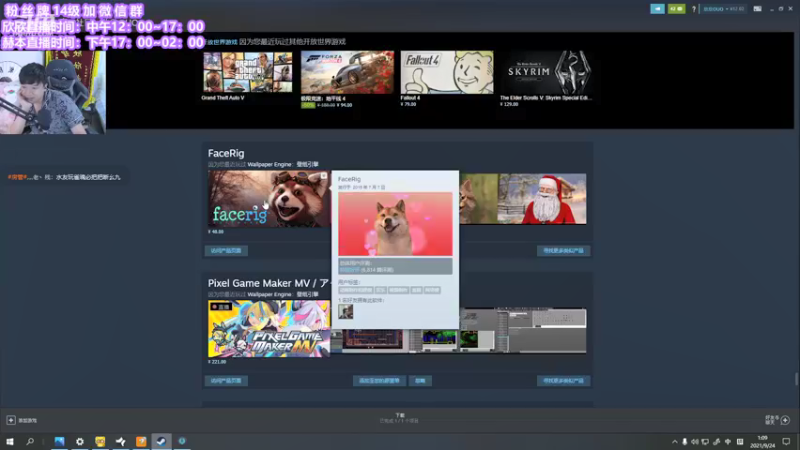Click the Chinese input method indicator
Screen dimensions: 800x450
click(728, 442)
